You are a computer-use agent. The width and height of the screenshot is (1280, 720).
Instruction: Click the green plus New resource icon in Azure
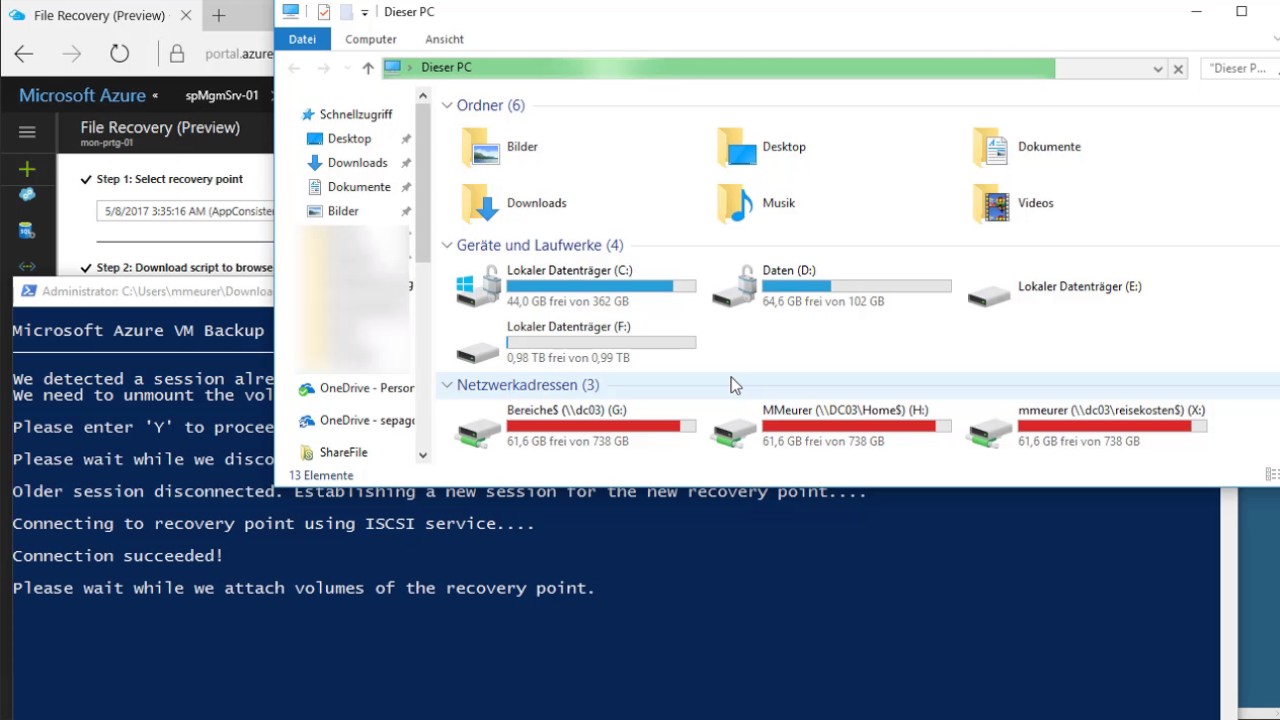(27, 169)
